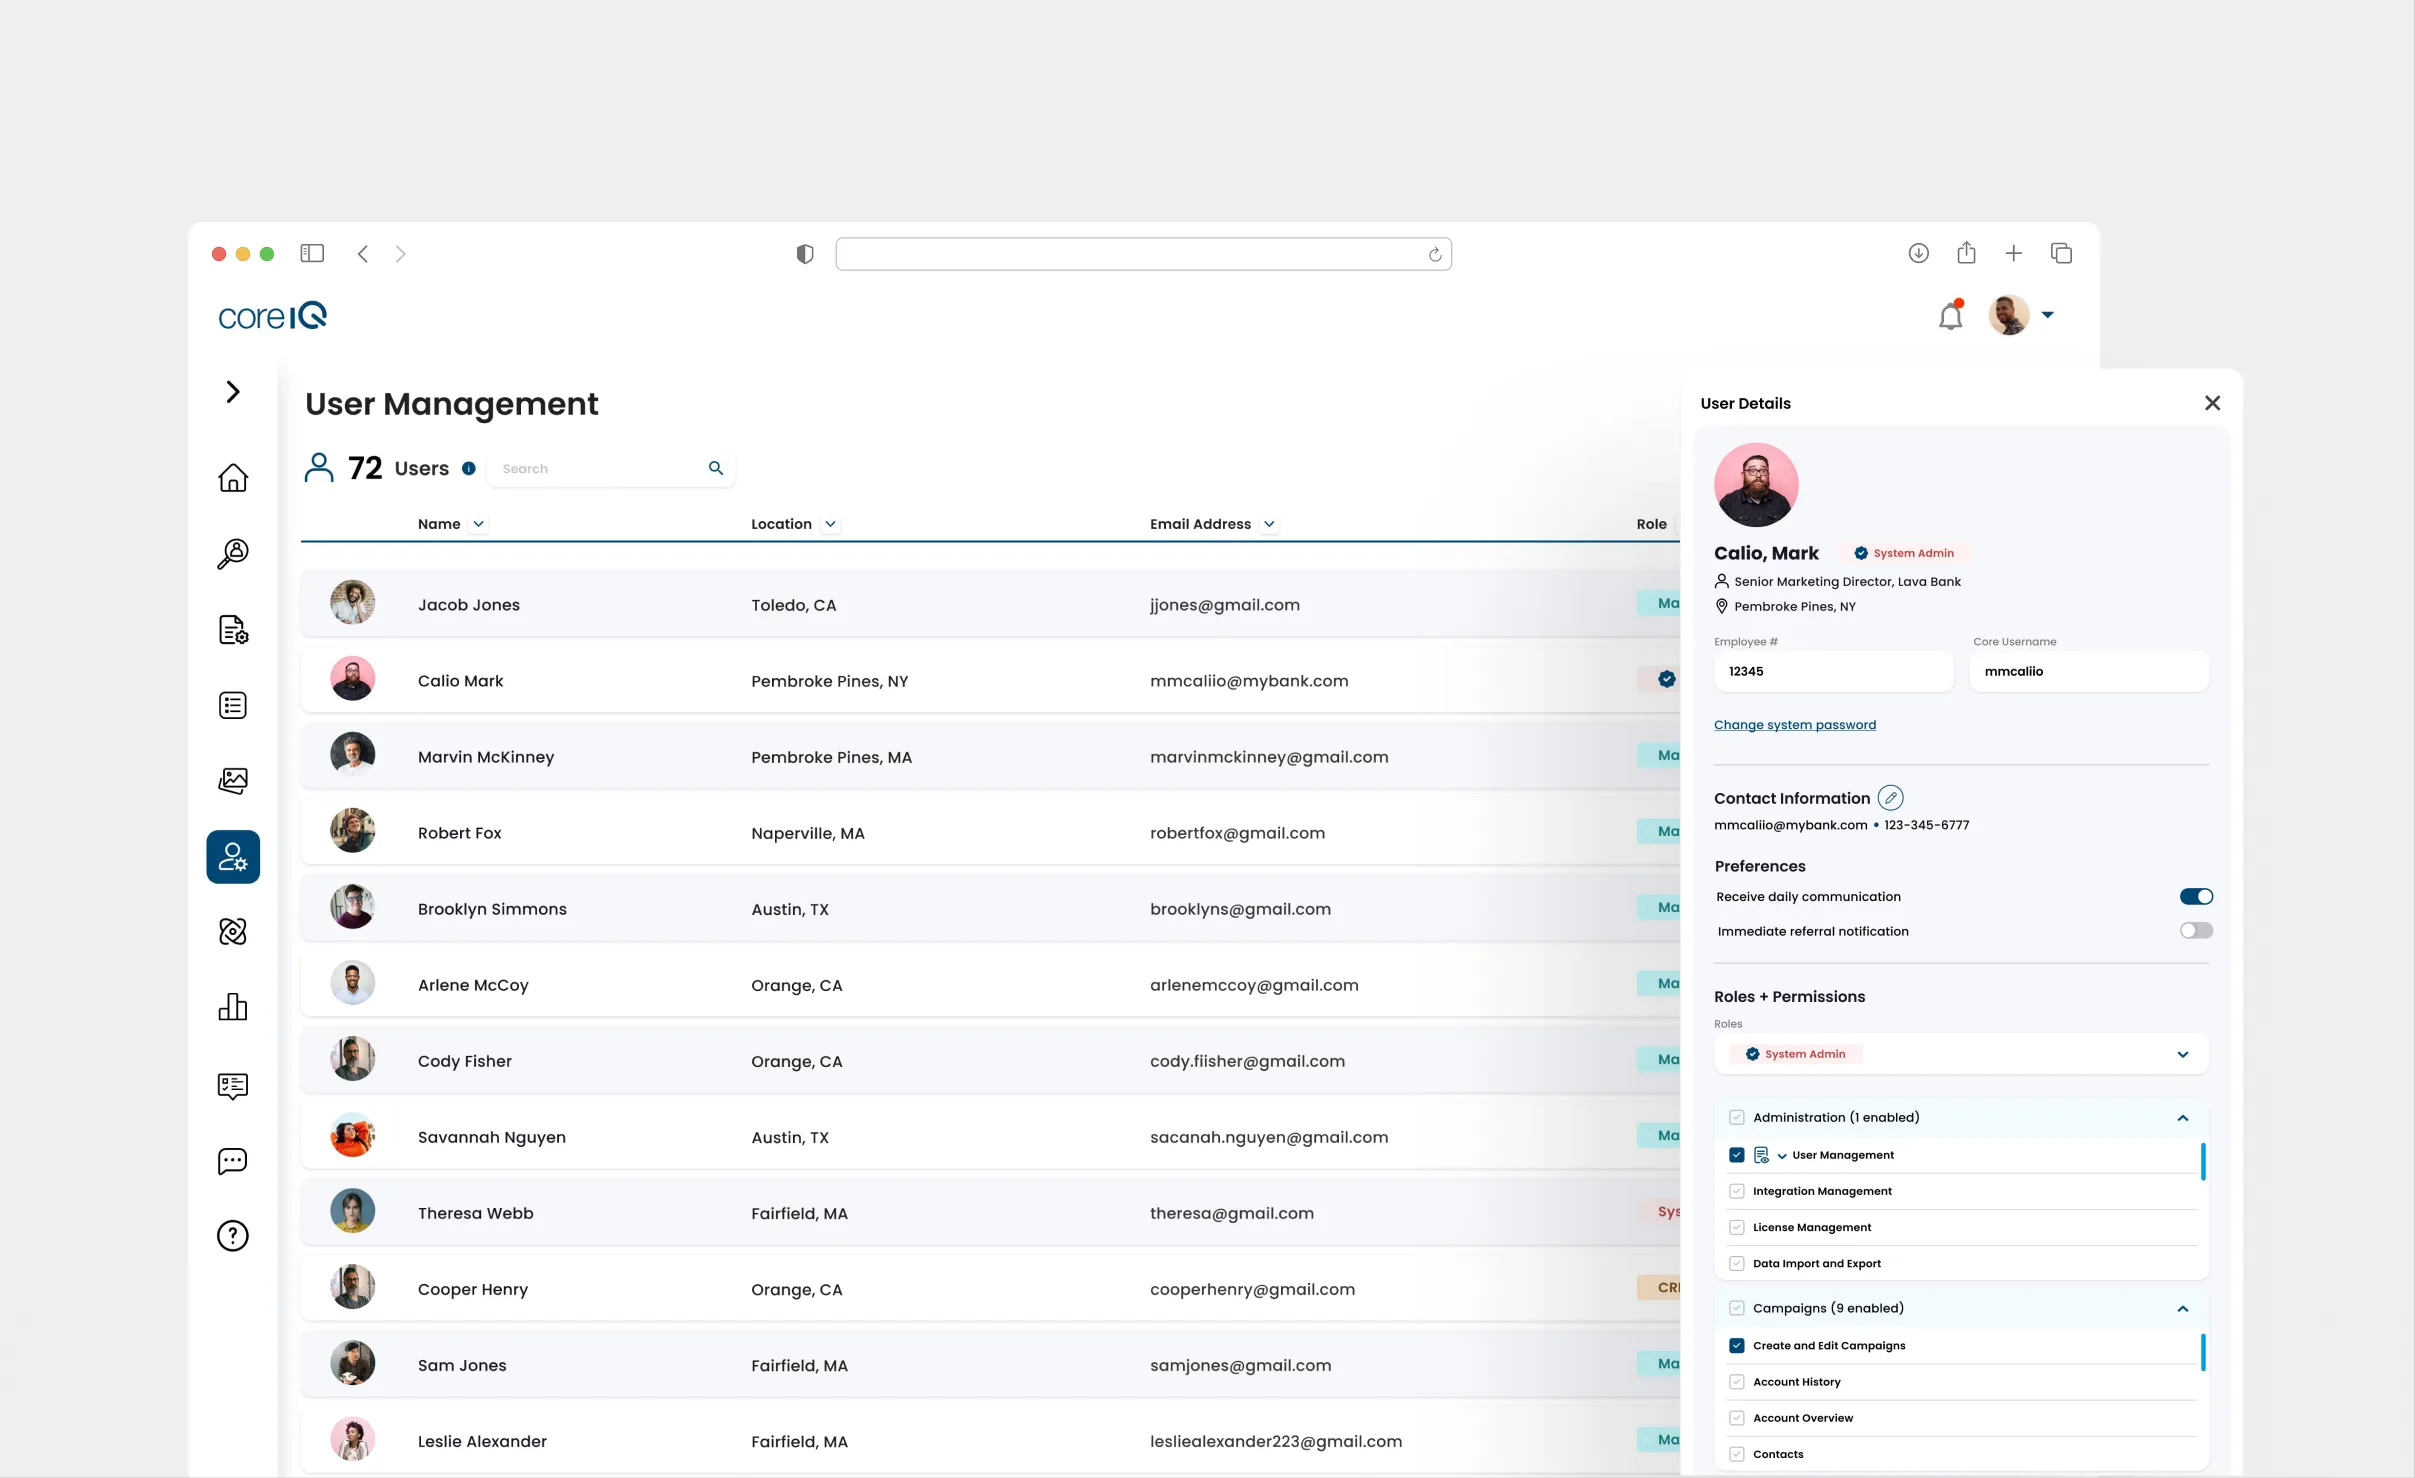This screenshot has height=1478, width=2415.
Task: Check the Data Import and Export checkbox
Action: tap(1737, 1264)
